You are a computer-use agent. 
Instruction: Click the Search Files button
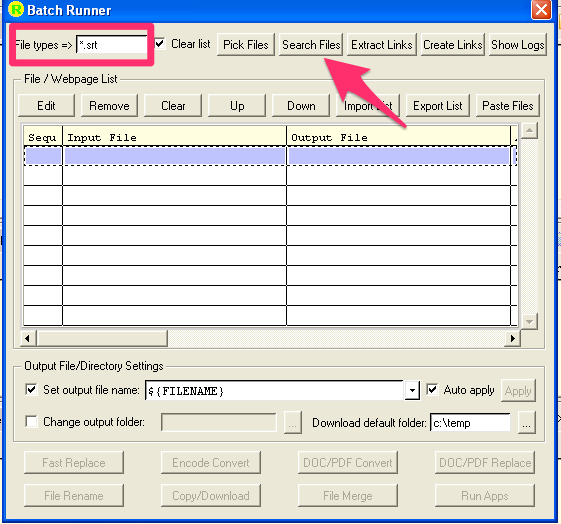click(x=311, y=45)
